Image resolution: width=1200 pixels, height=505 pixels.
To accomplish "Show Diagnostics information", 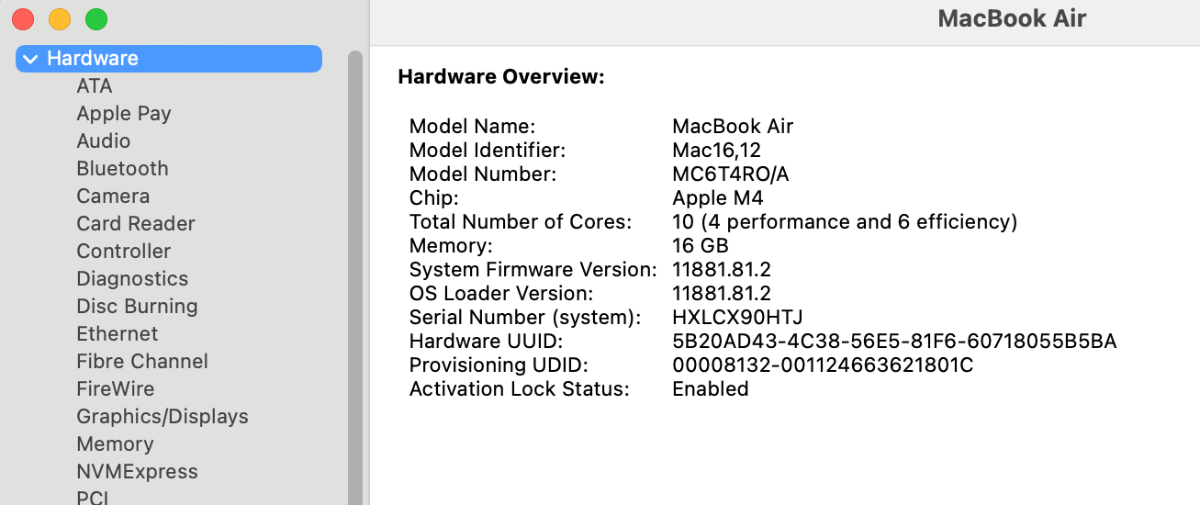I will point(132,279).
